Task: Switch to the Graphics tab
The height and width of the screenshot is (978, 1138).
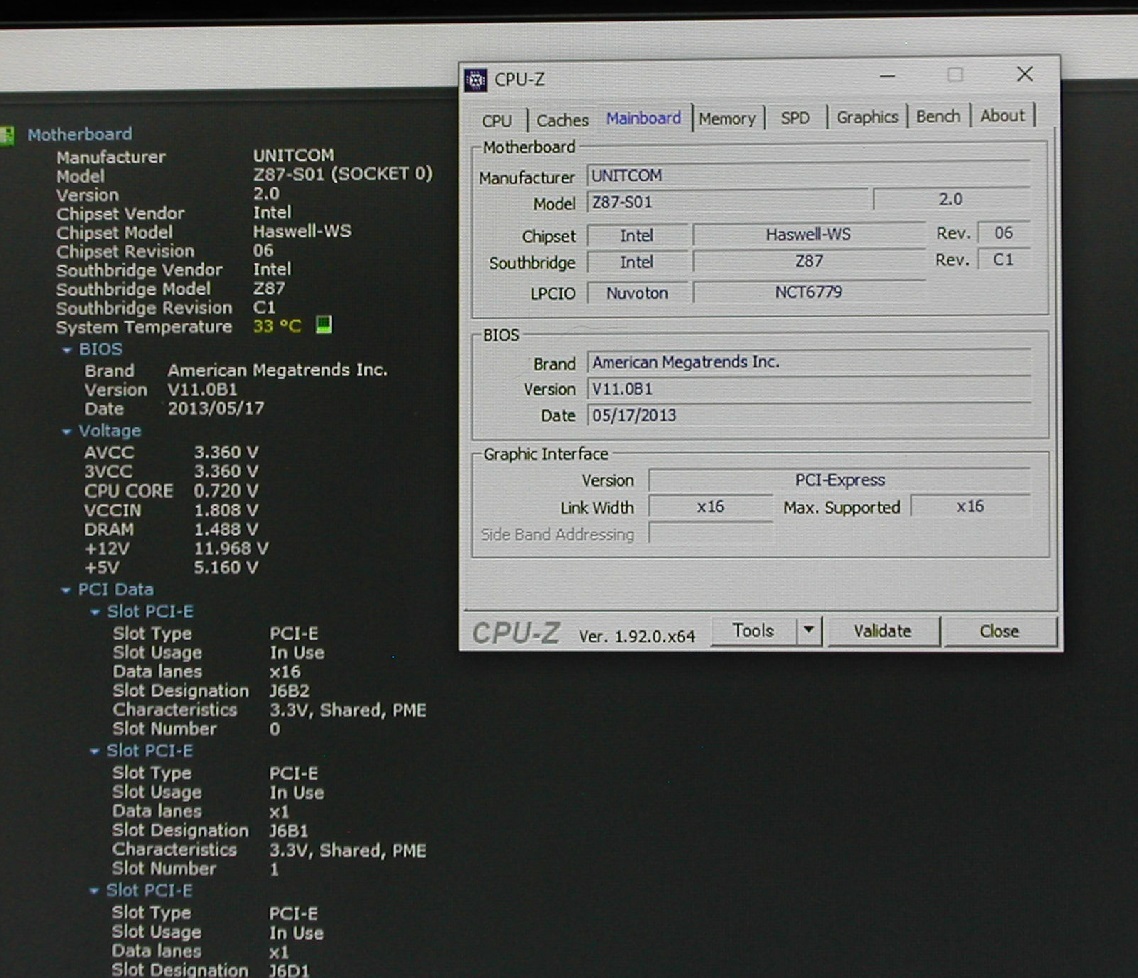Action: point(867,117)
